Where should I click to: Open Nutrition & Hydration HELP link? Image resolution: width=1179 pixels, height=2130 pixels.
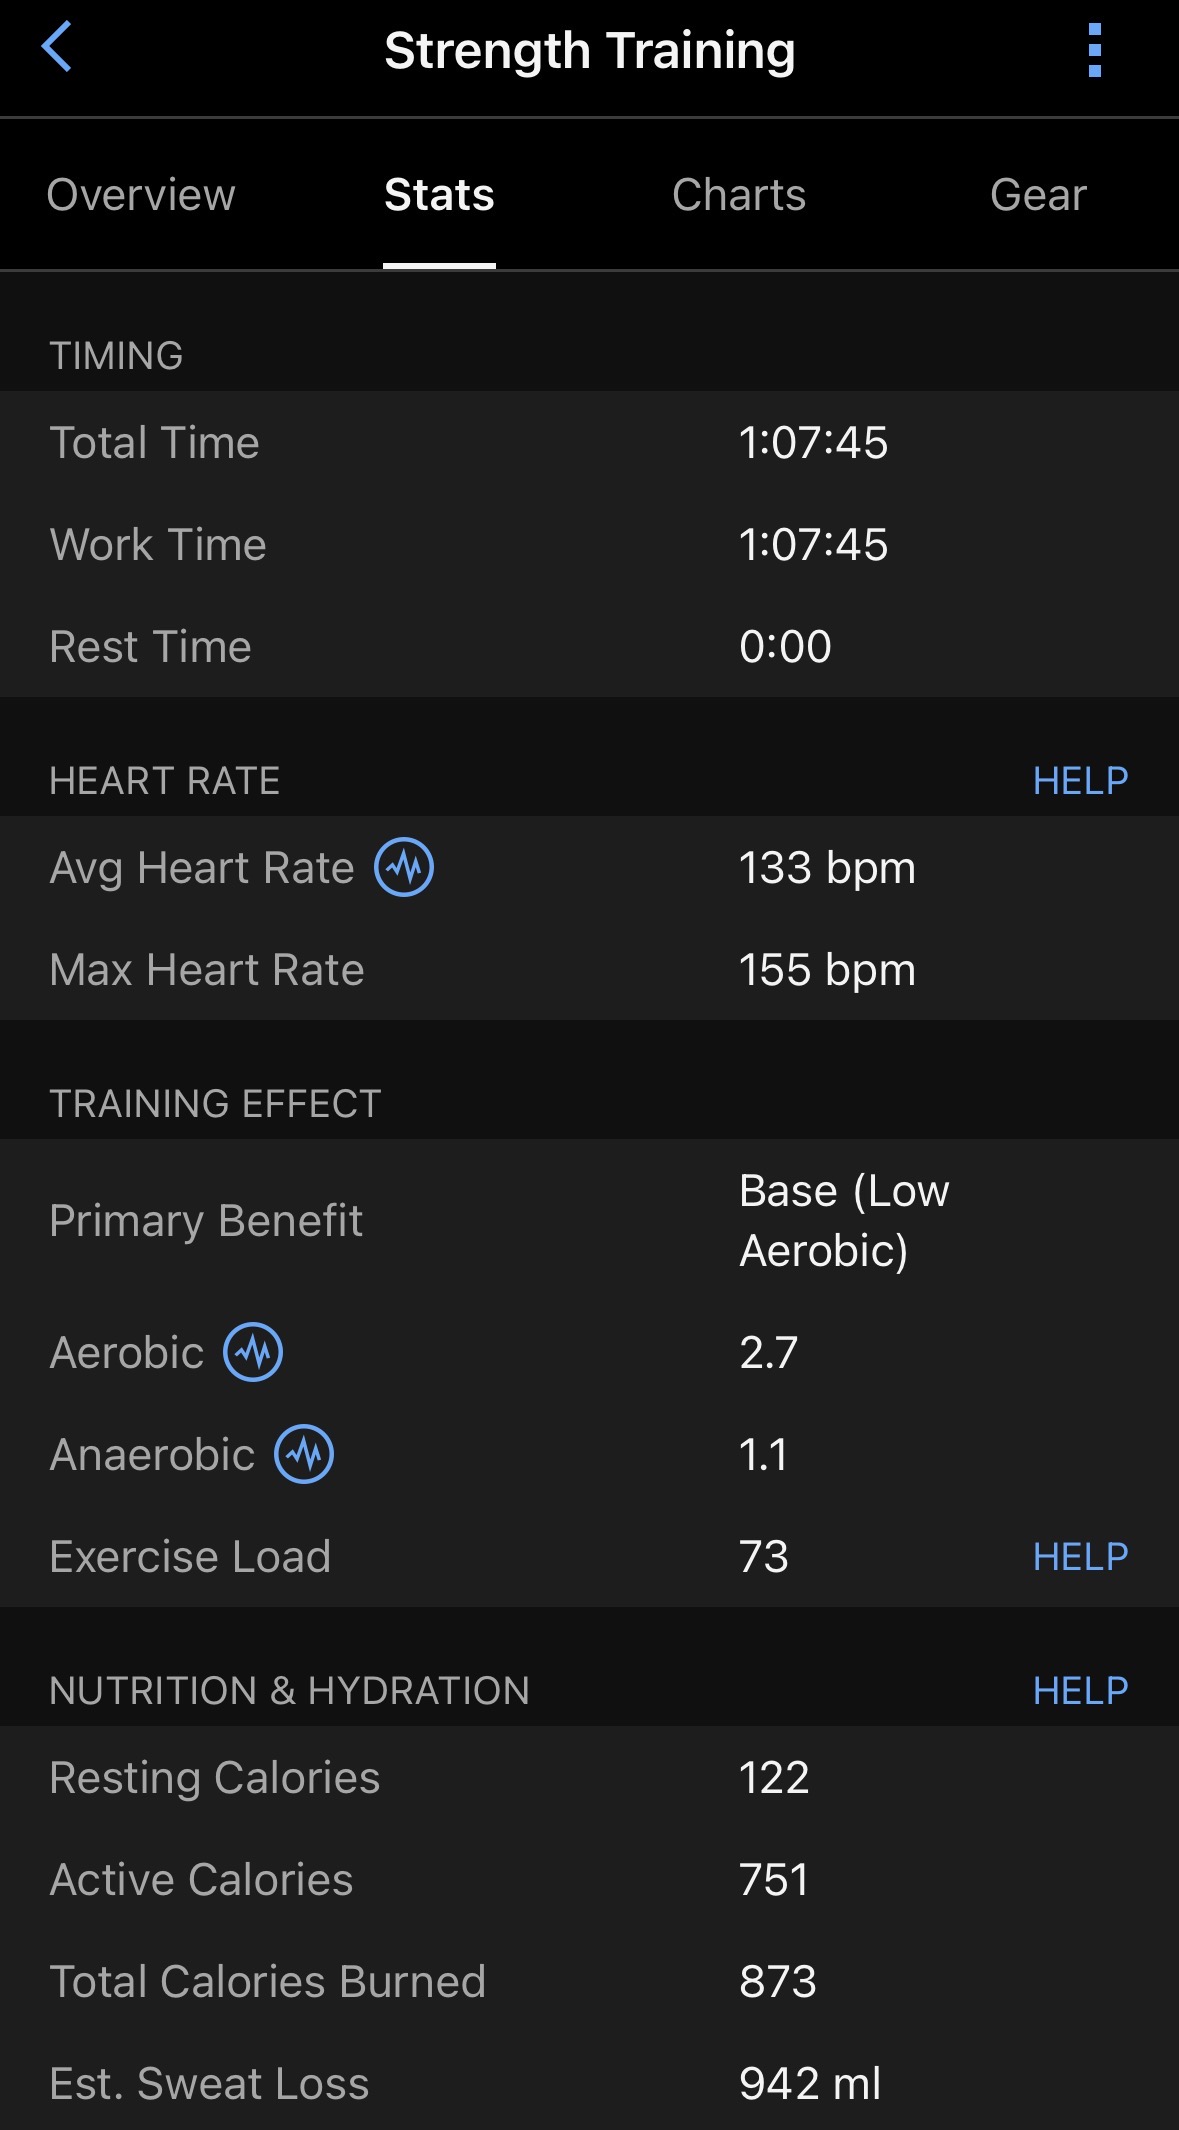coord(1080,1690)
